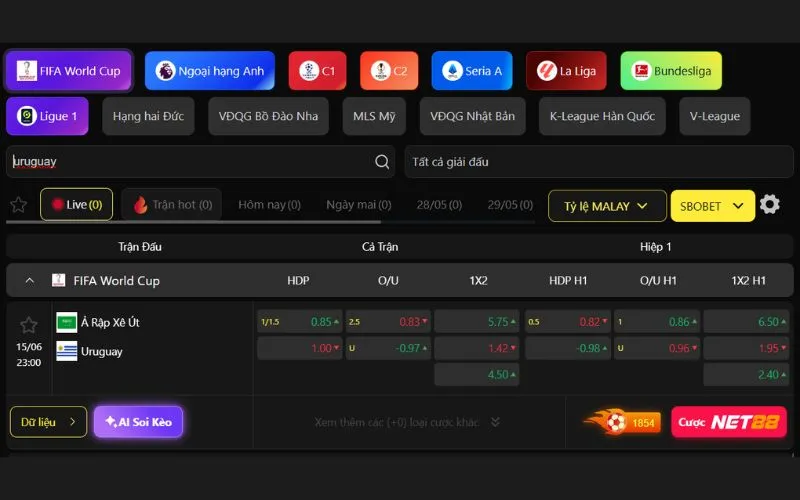Viewport: 800px width, 500px height.
Task: Select O/U H1 odds 0.86
Action: [x=657, y=322]
